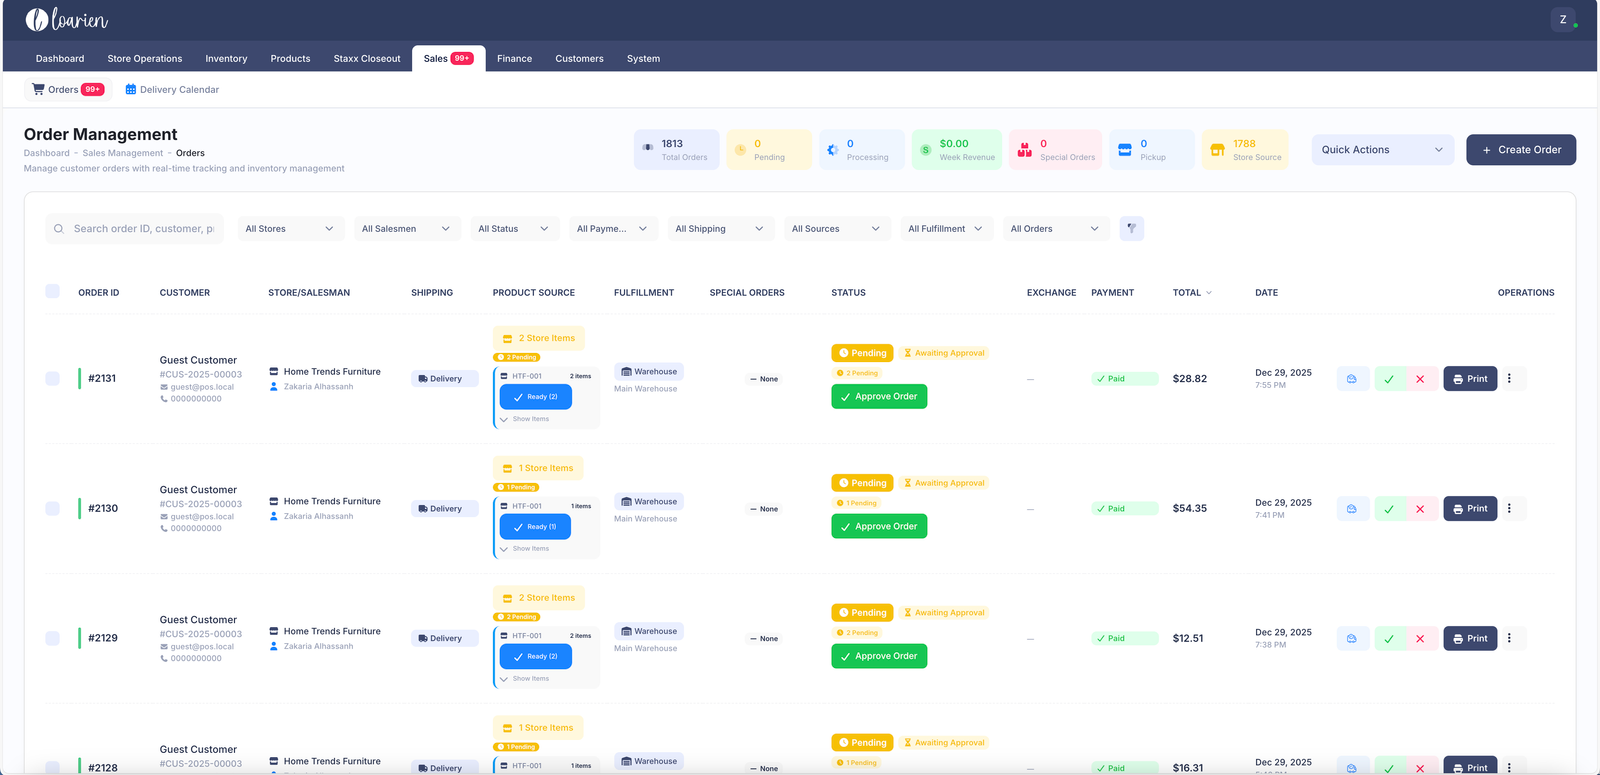Open Store Operations tab
1600x775 pixels.
pos(145,59)
